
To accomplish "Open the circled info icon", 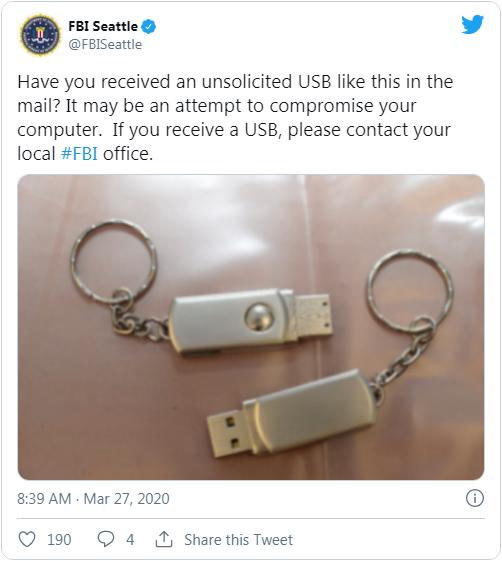I will [x=474, y=498].
